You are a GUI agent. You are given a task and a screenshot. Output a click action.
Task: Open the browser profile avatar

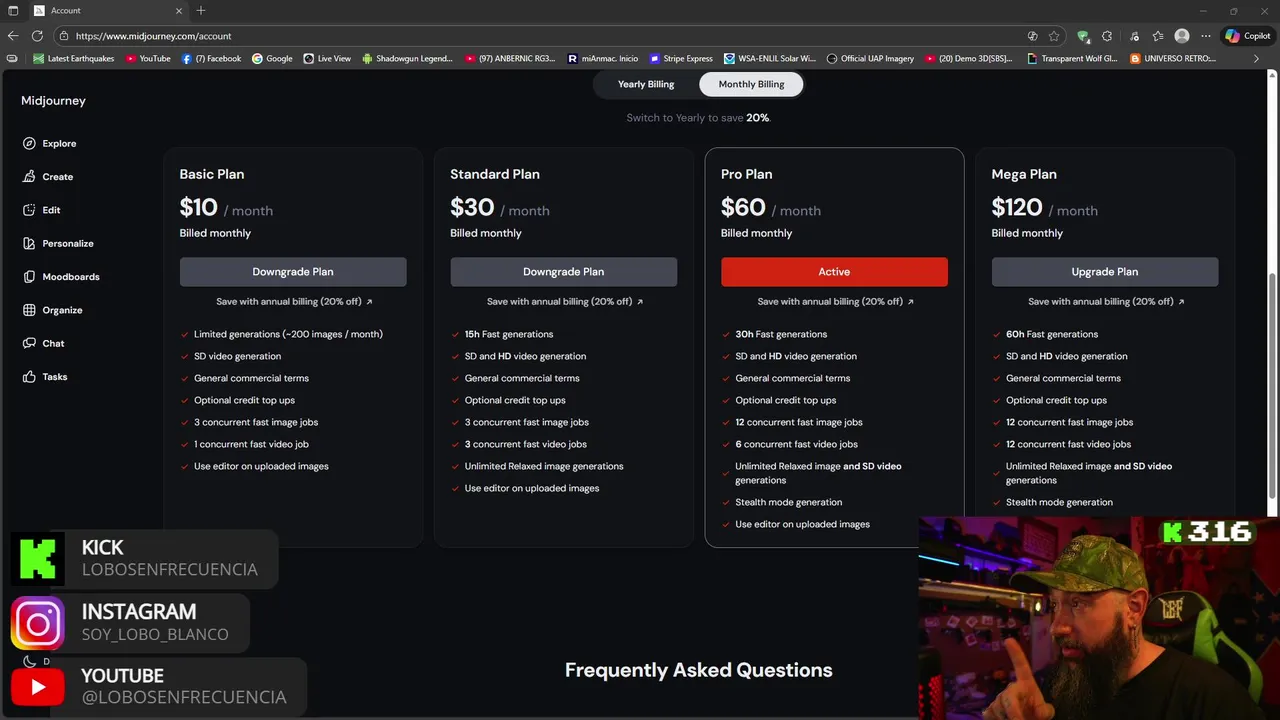point(1182,36)
